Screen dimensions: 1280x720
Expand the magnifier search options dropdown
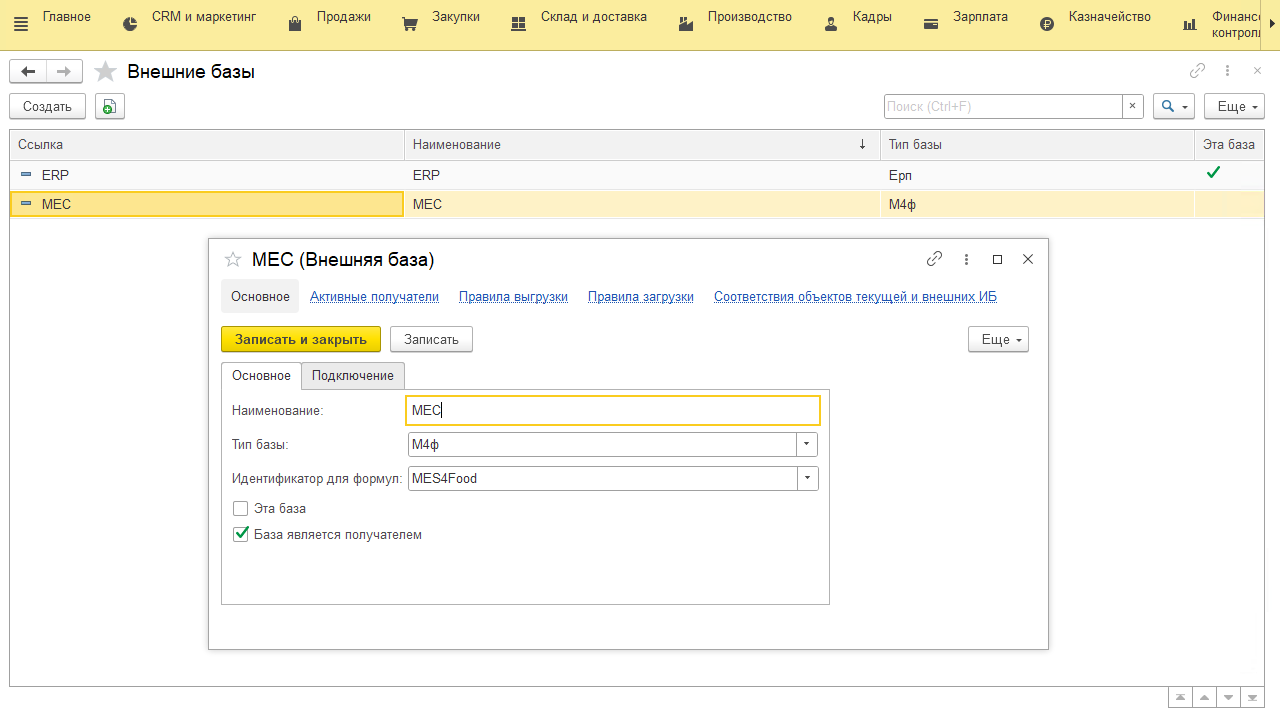(1174, 106)
